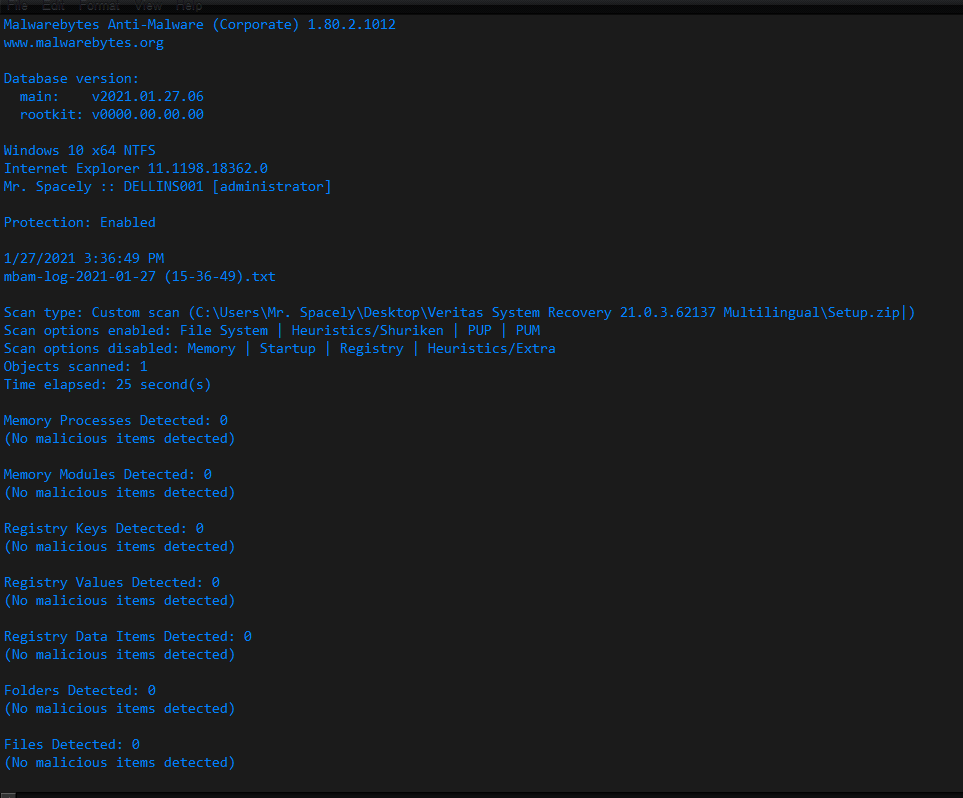Click the Time elapsed: 25 second(s) line
Image resolution: width=963 pixels, height=798 pixels.
tap(107, 385)
